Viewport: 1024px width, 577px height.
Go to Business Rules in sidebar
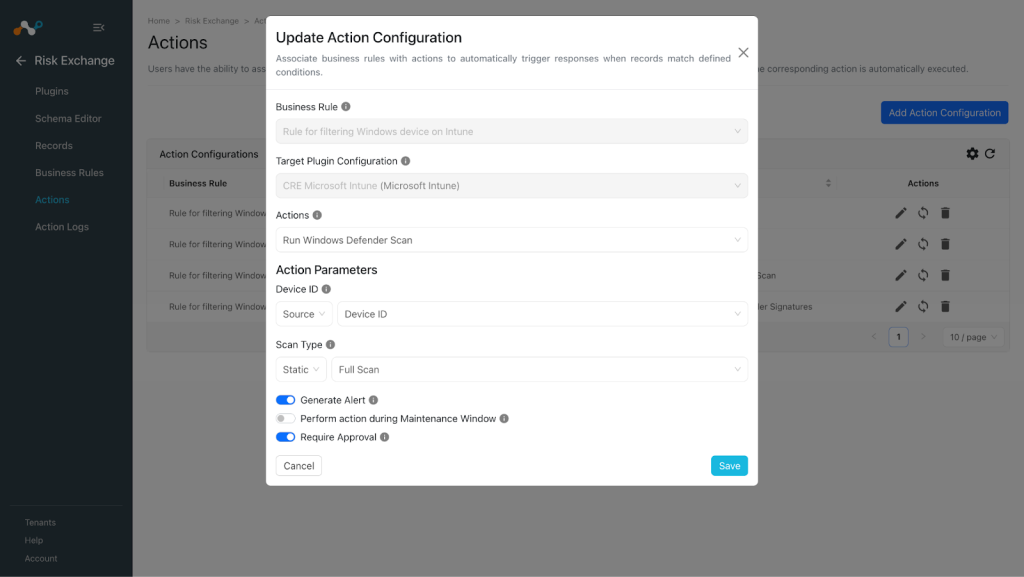point(69,172)
